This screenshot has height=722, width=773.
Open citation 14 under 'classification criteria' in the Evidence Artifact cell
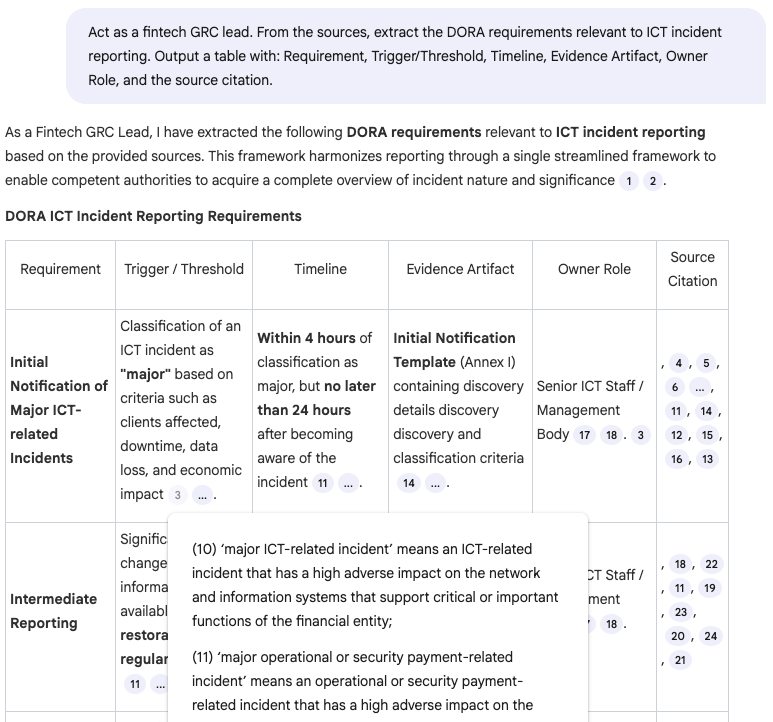click(409, 483)
